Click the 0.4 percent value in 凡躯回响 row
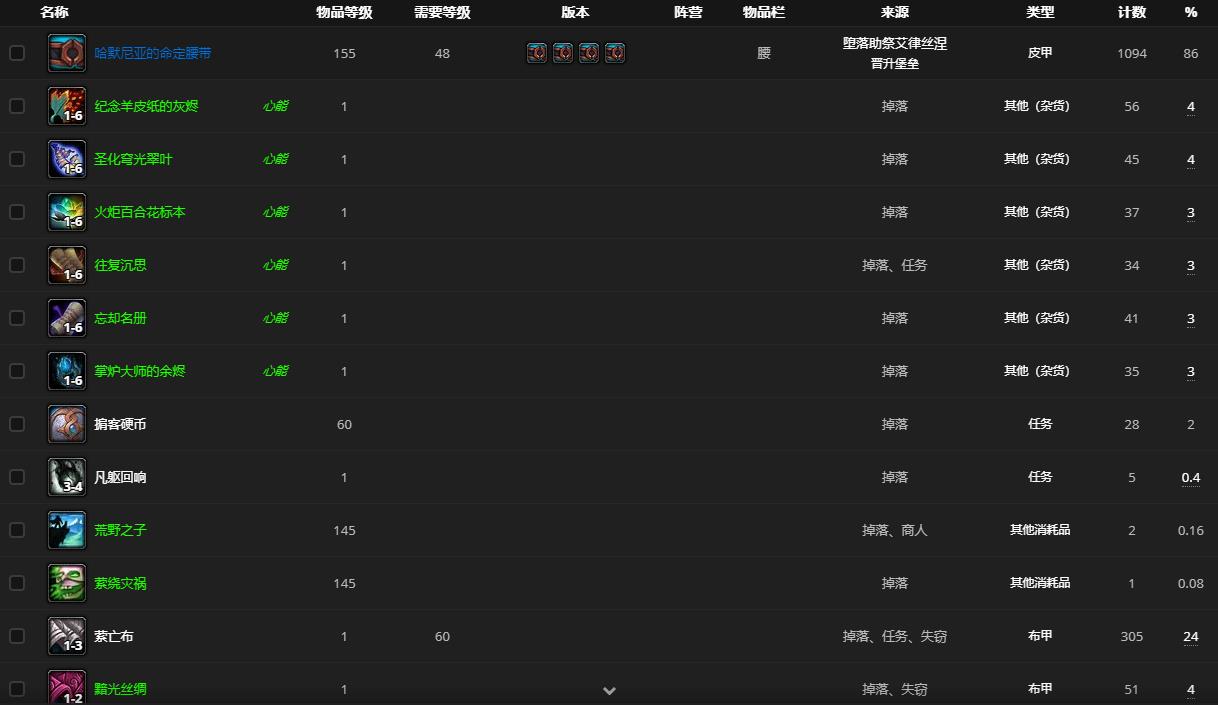This screenshot has height=705, width=1218. pyautogui.click(x=1191, y=477)
